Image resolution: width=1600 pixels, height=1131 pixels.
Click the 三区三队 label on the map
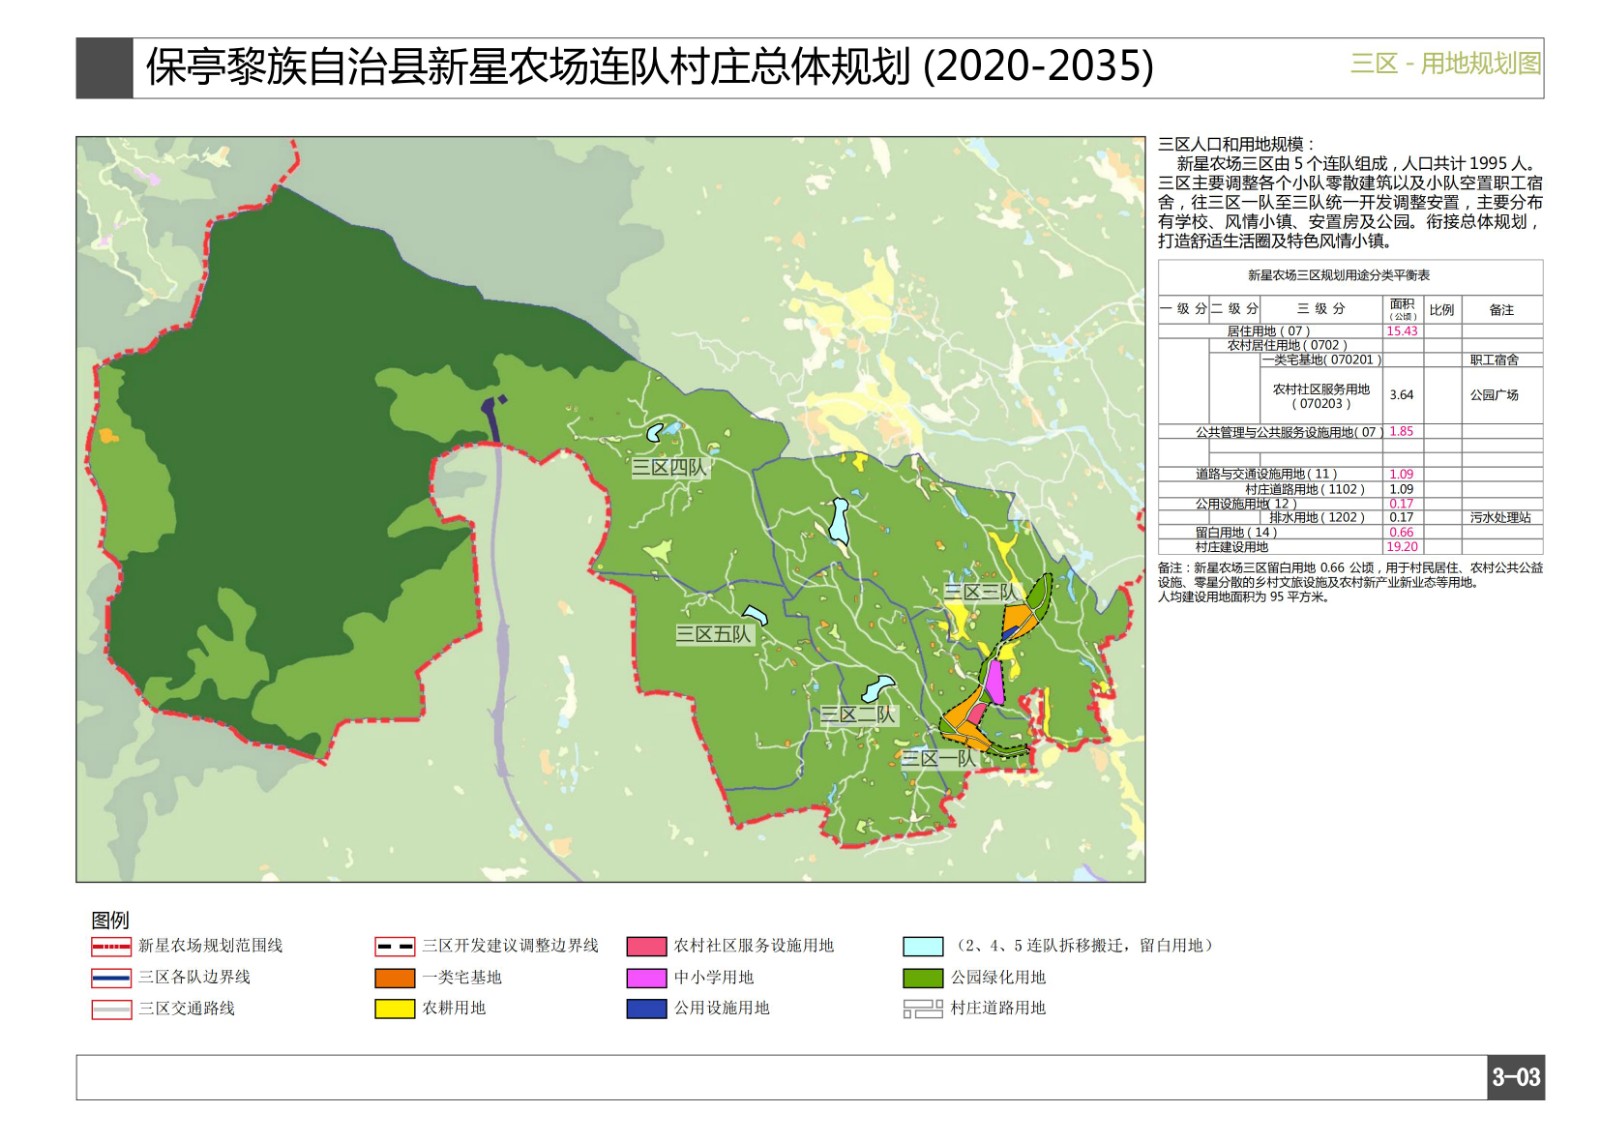(980, 592)
